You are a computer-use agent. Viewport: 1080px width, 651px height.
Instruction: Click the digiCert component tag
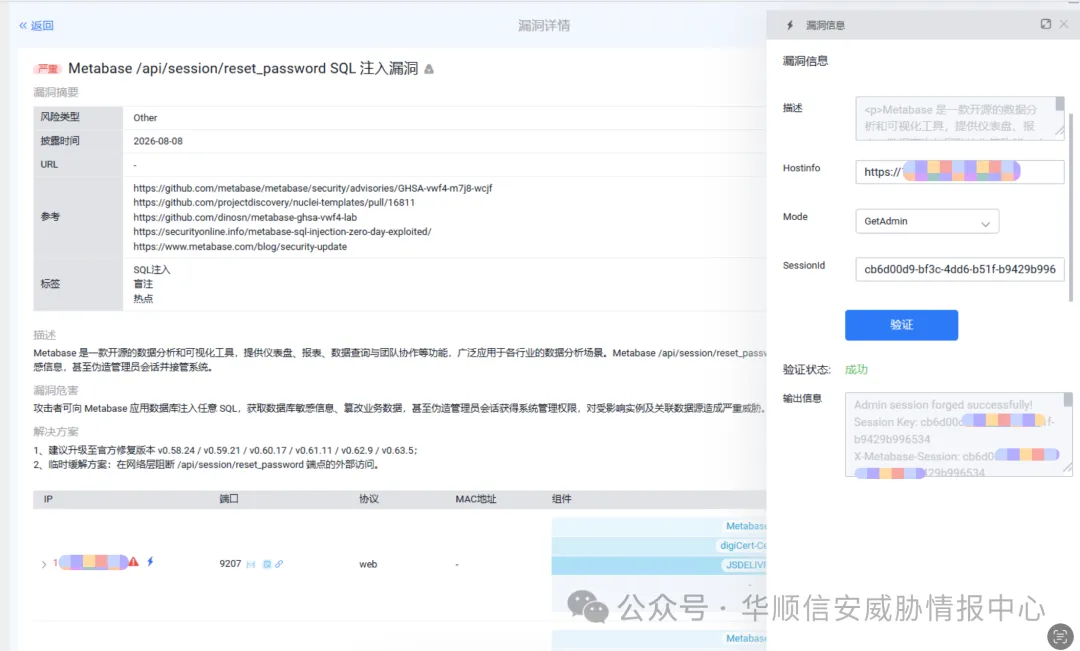(742, 546)
